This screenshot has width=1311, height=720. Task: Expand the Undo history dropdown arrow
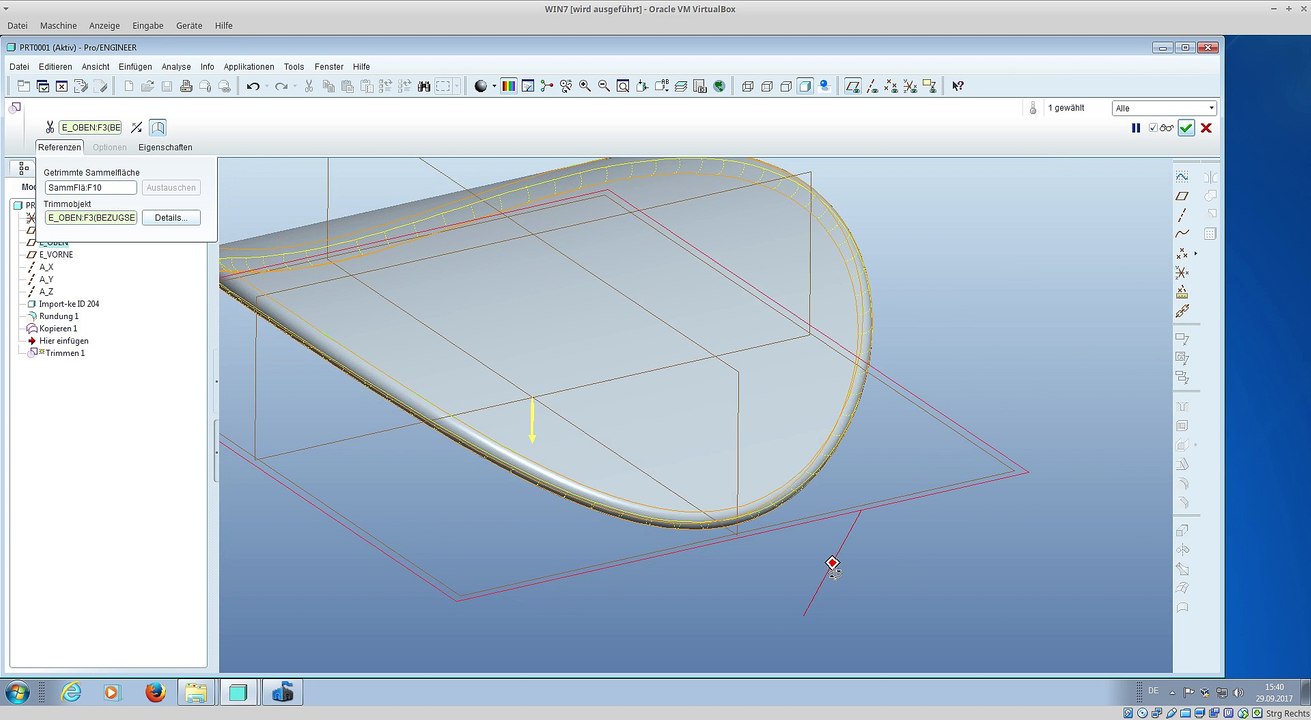(x=266, y=87)
